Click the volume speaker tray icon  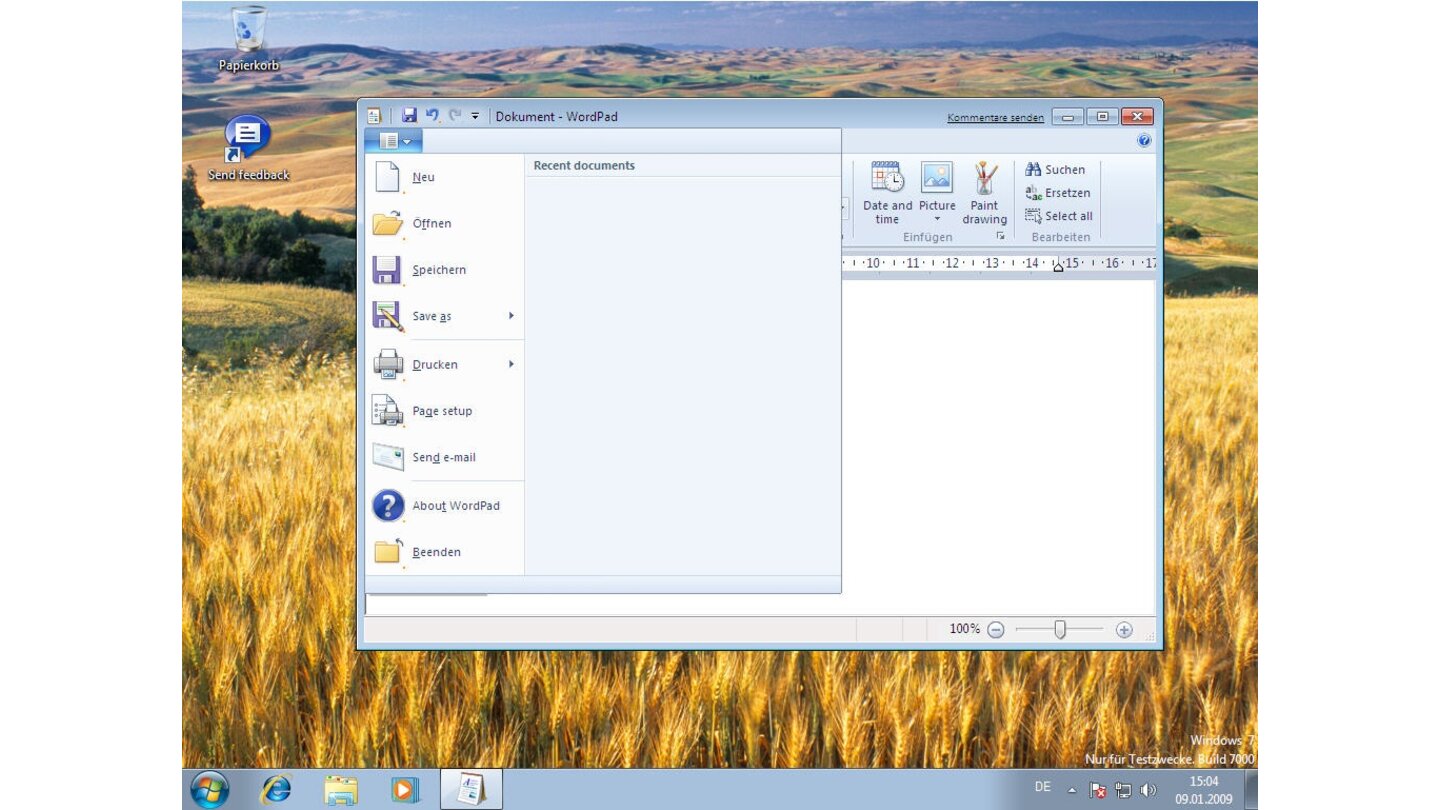point(1147,790)
